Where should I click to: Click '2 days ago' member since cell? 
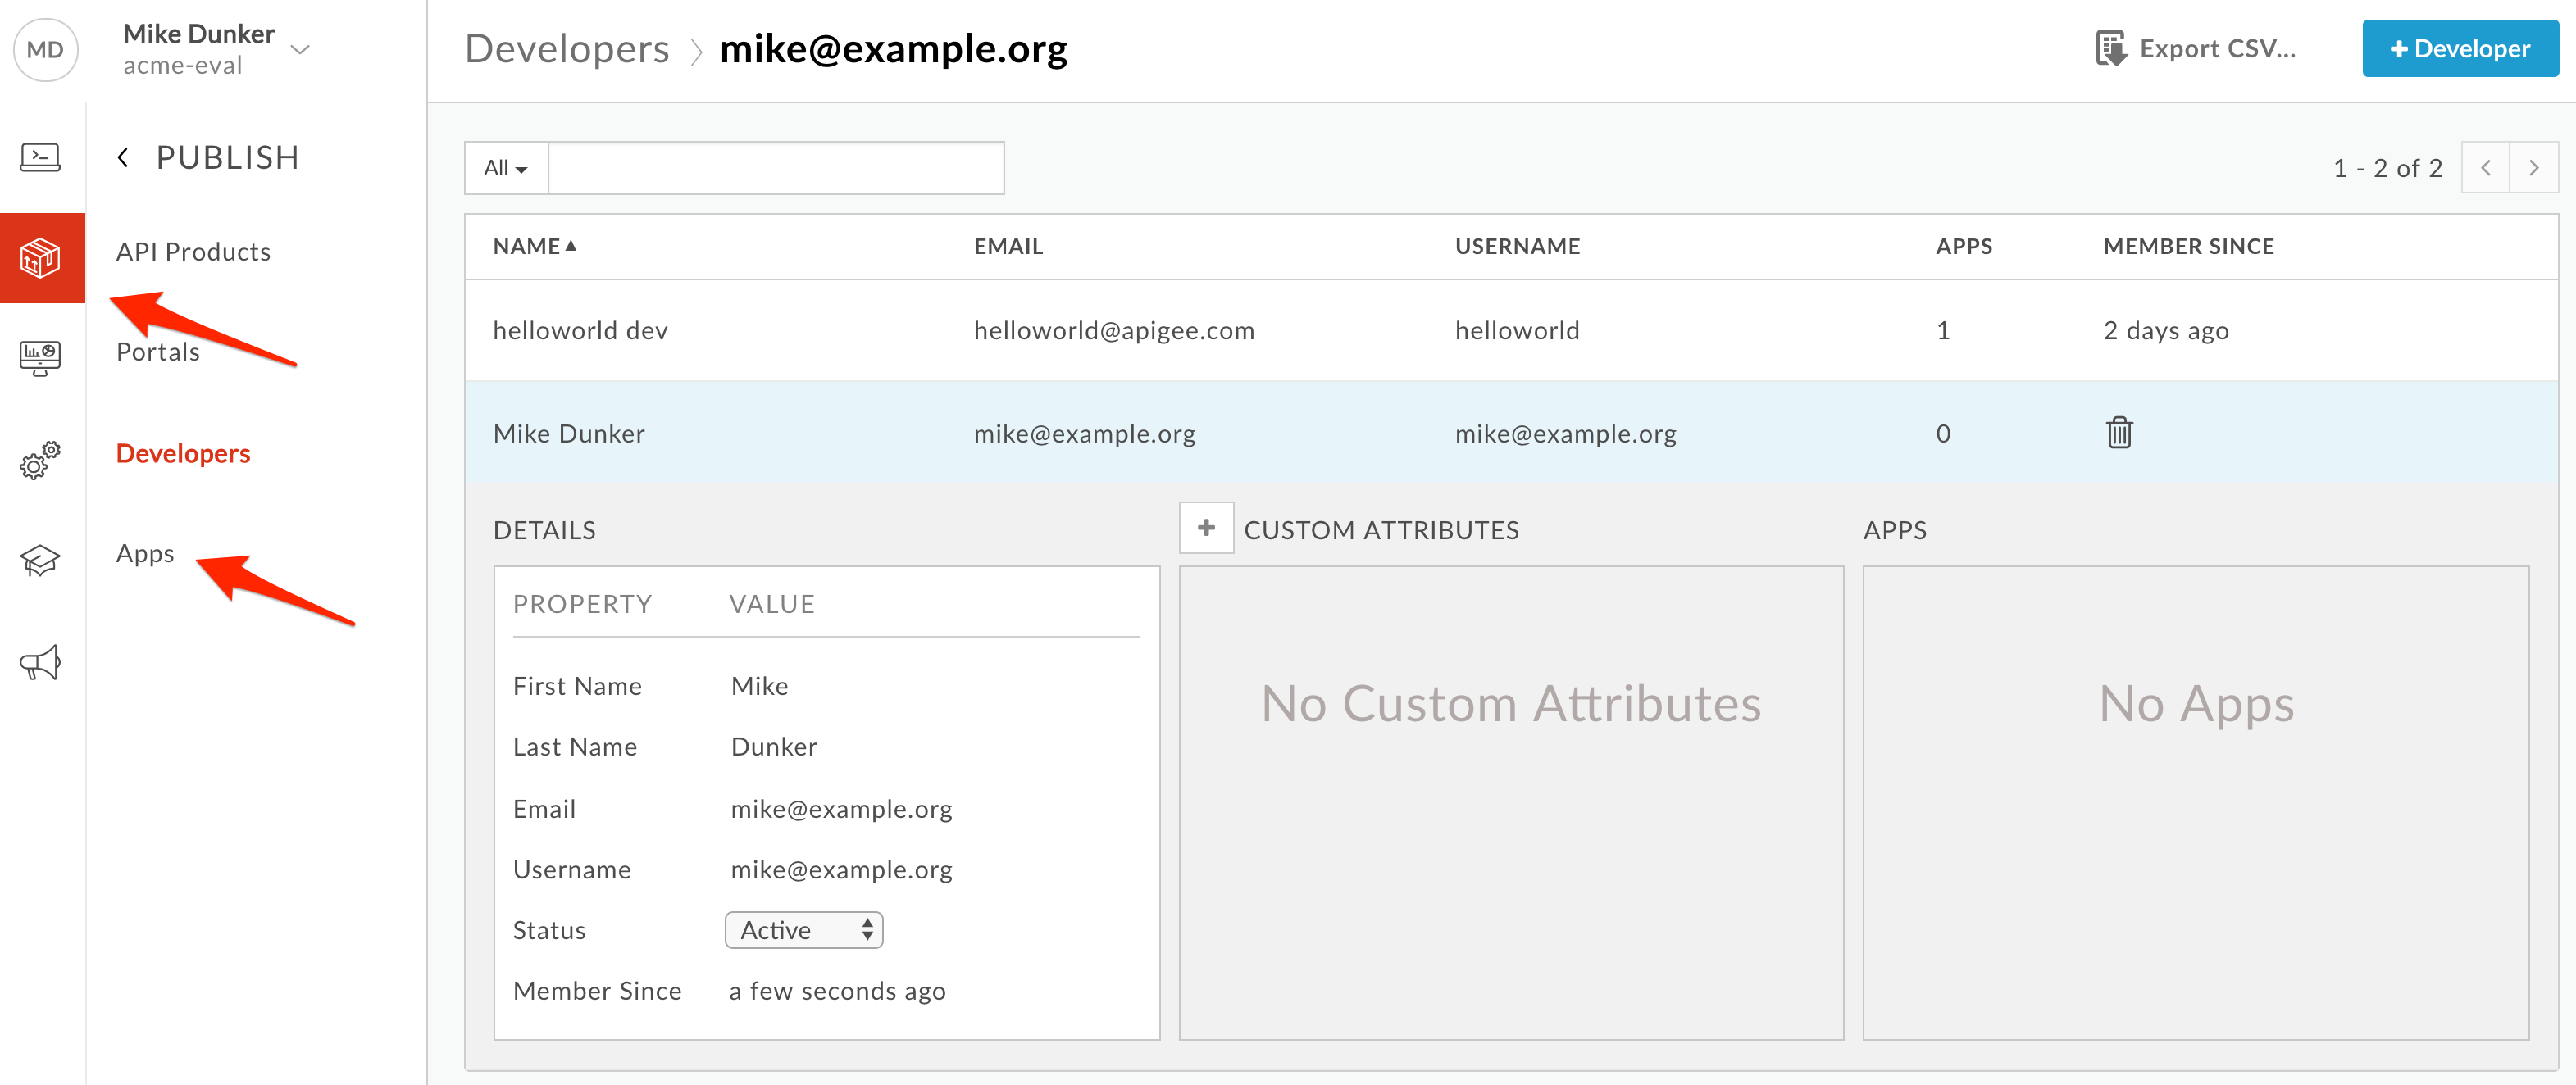point(2166,331)
